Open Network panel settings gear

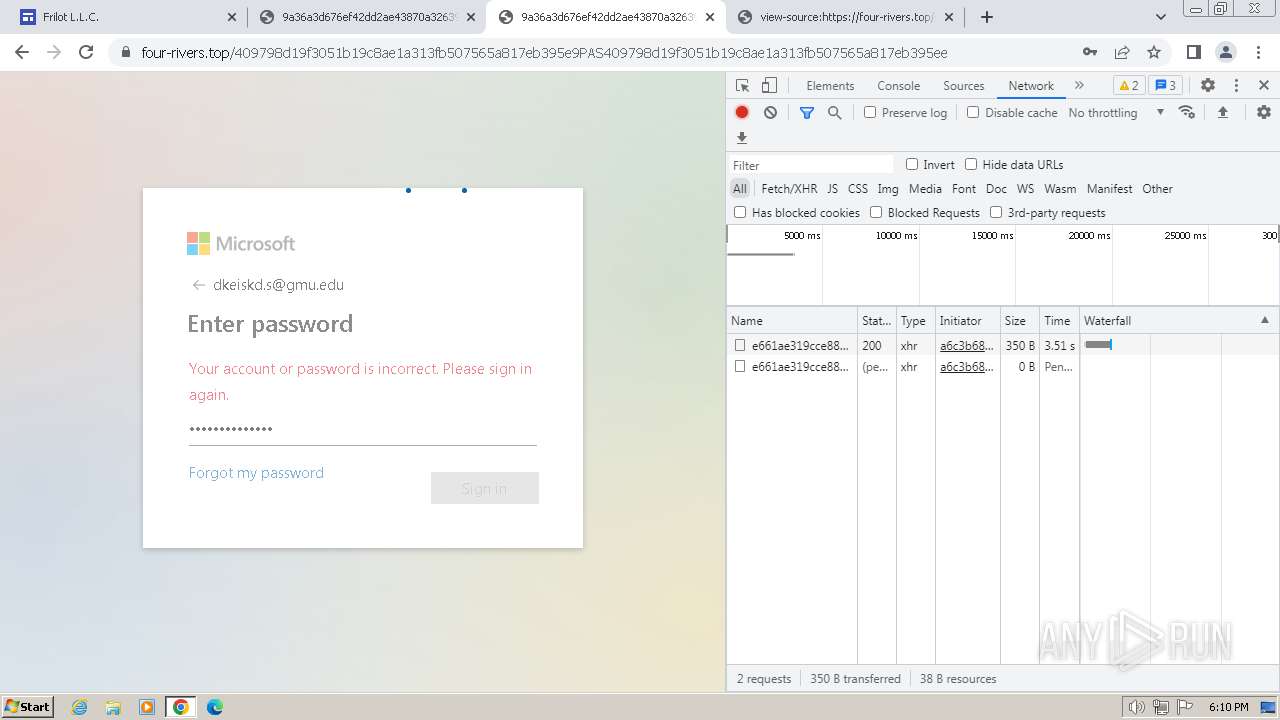tap(1264, 113)
